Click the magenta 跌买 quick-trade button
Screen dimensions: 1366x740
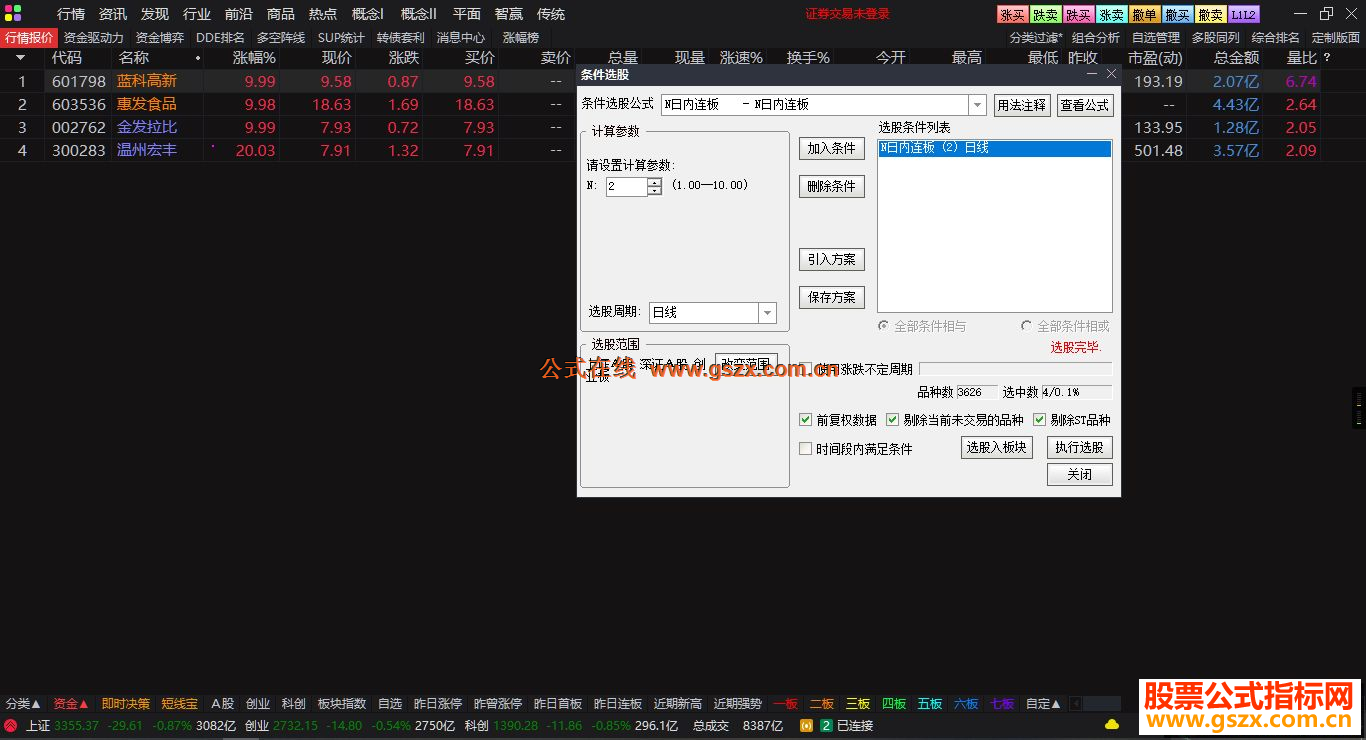pos(1078,15)
